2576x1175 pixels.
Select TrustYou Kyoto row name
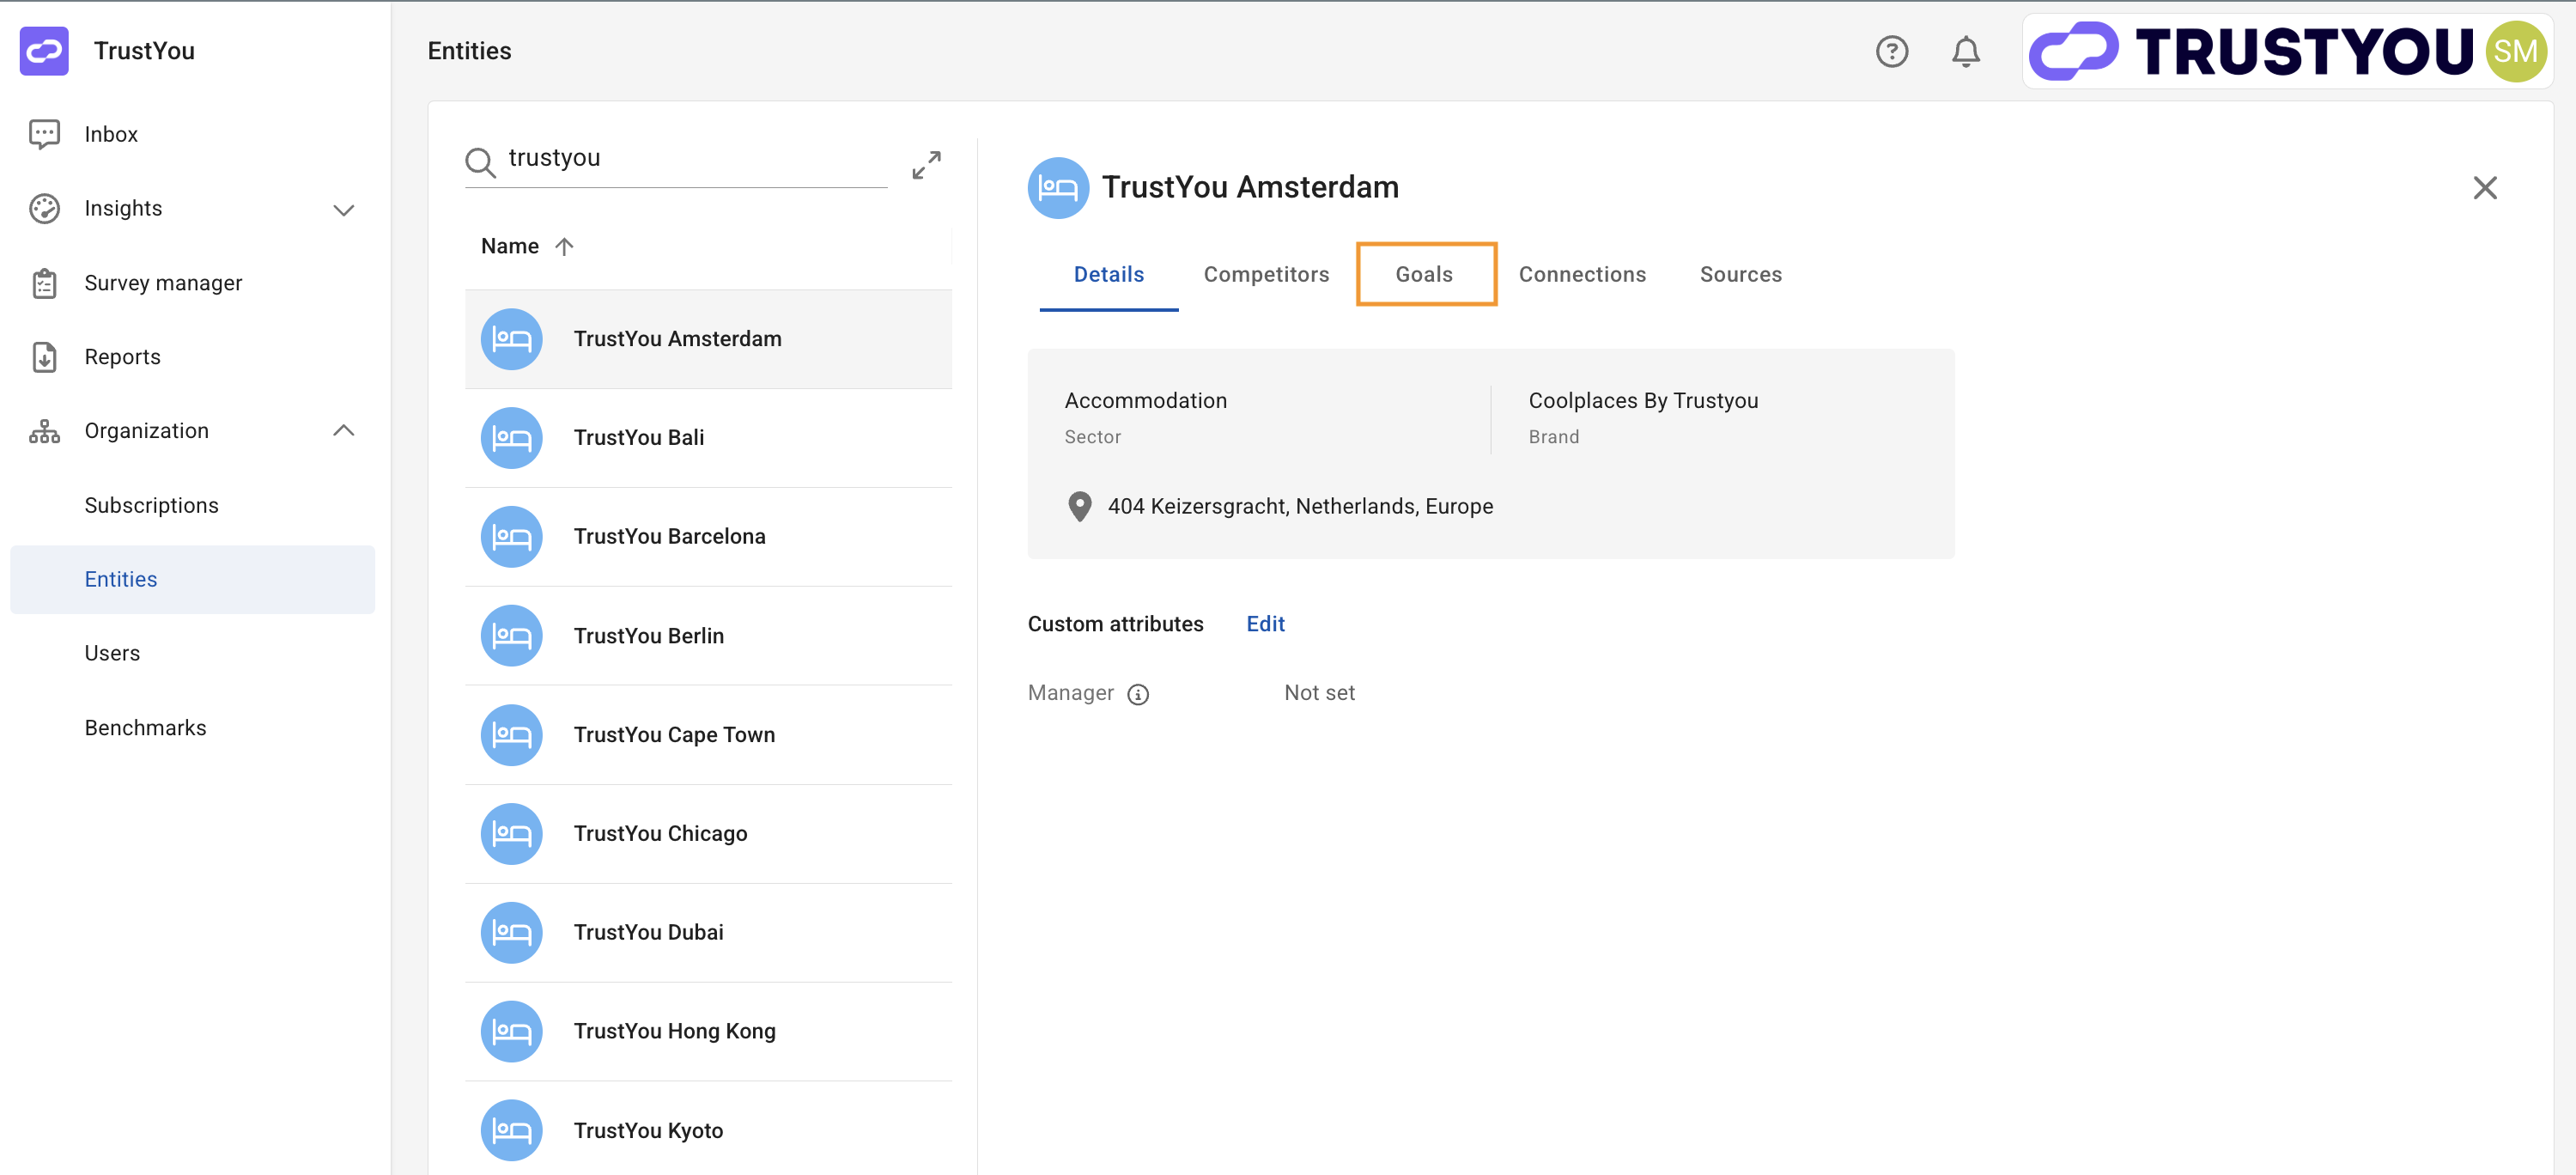648,1131
